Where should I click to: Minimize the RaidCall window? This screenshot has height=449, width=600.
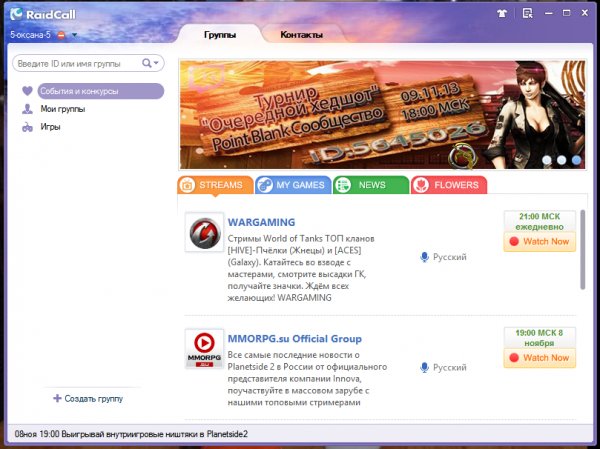click(549, 13)
